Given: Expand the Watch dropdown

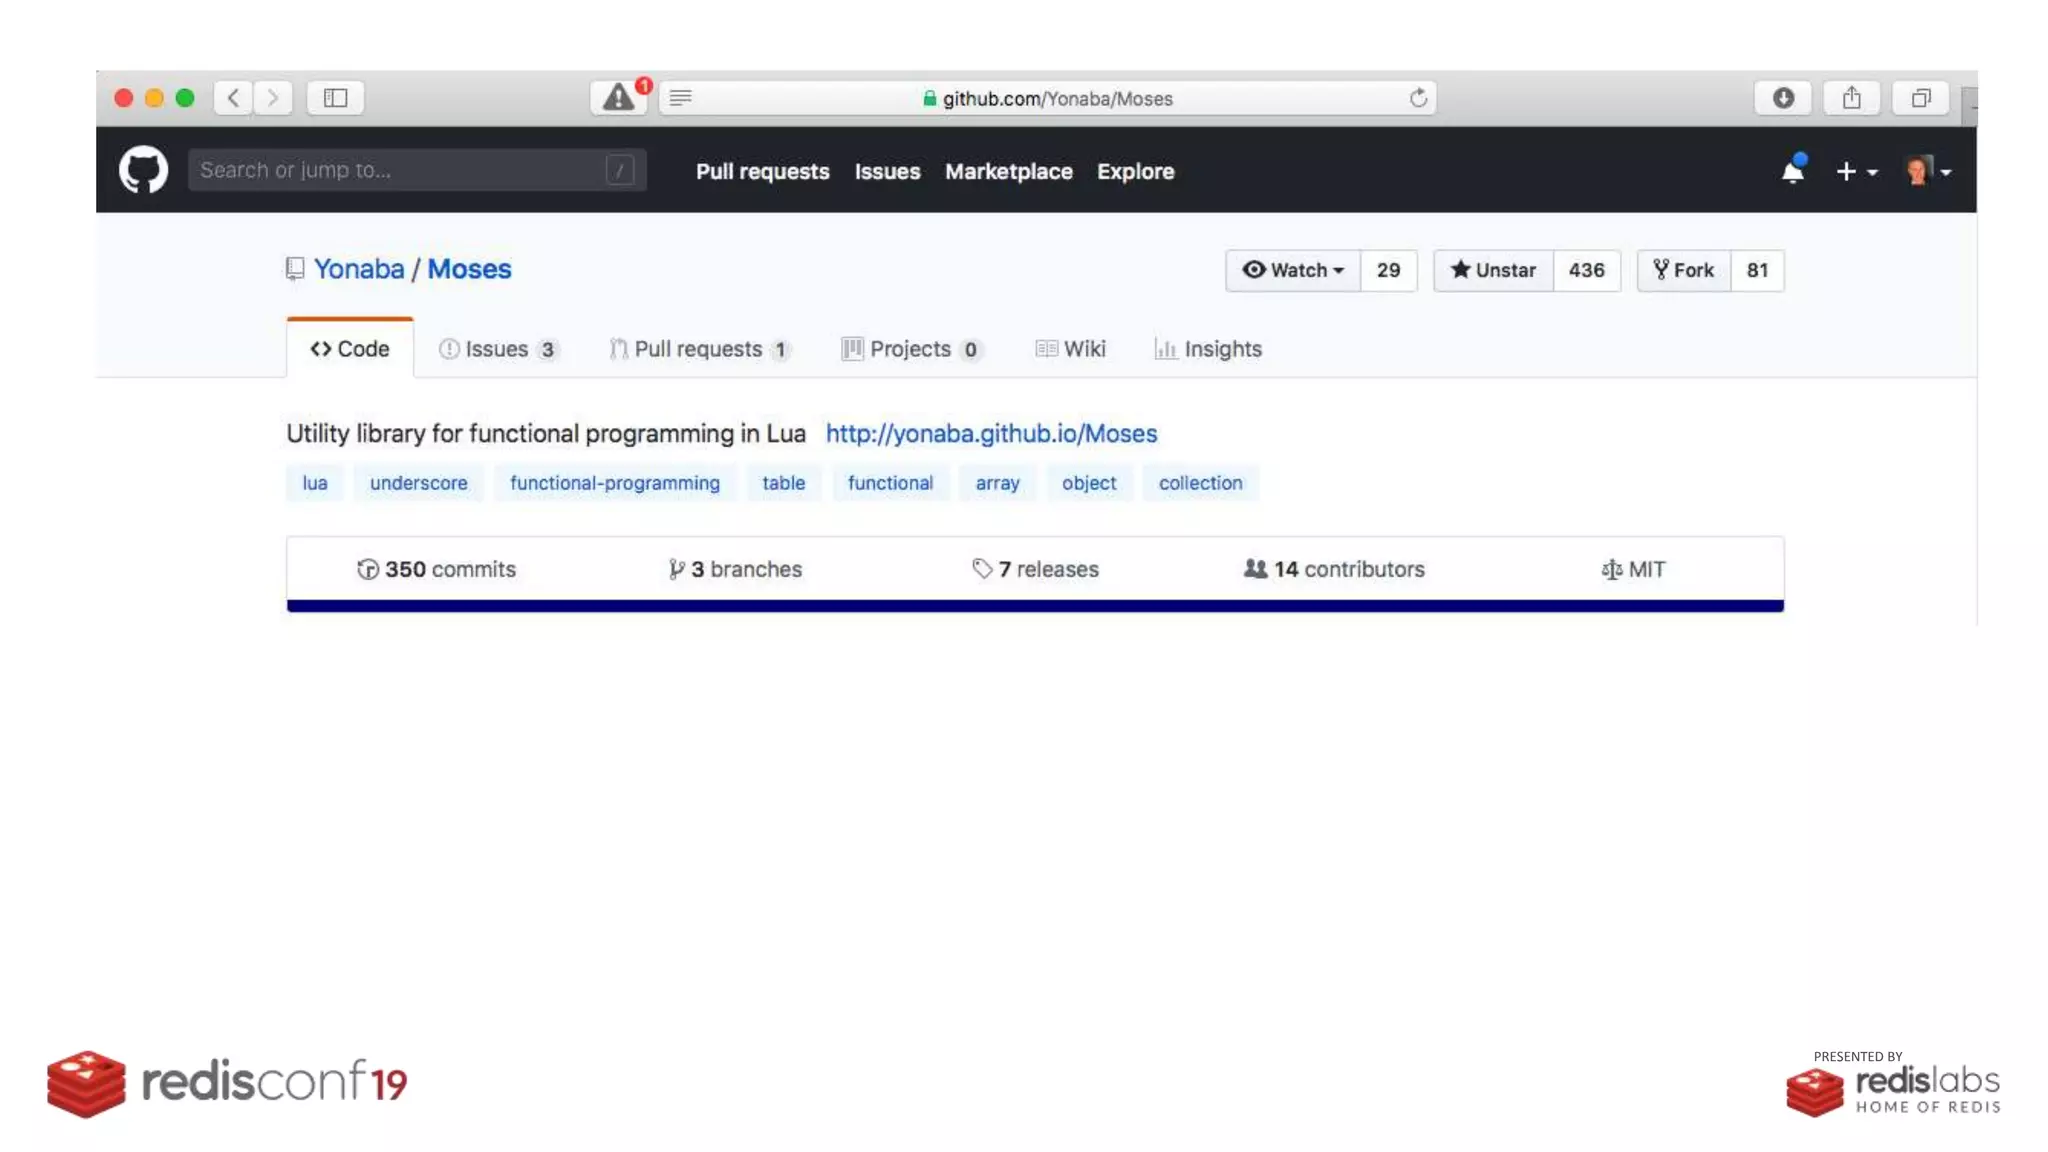Looking at the screenshot, I should pyautogui.click(x=1293, y=270).
